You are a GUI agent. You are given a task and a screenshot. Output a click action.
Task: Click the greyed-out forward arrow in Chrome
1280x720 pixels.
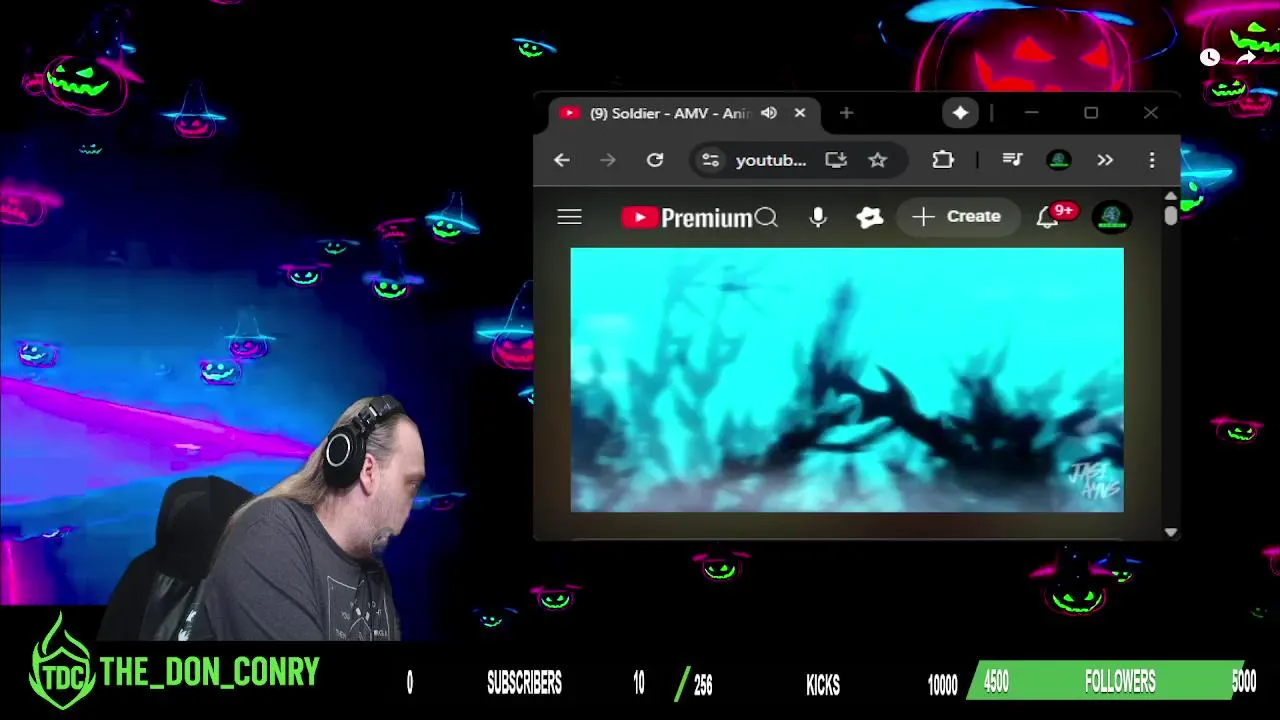pos(608,160)
